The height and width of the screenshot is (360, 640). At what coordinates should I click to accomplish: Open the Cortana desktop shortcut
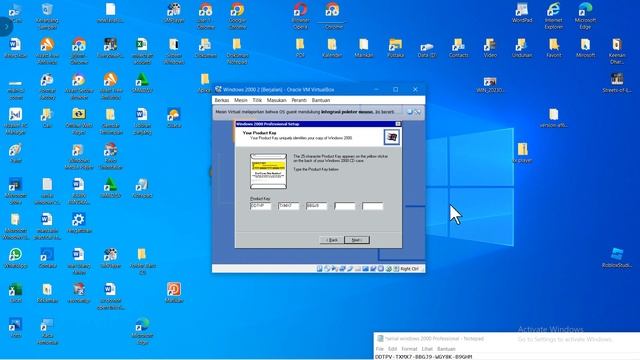pyautogui.click(x=47, y=258)
